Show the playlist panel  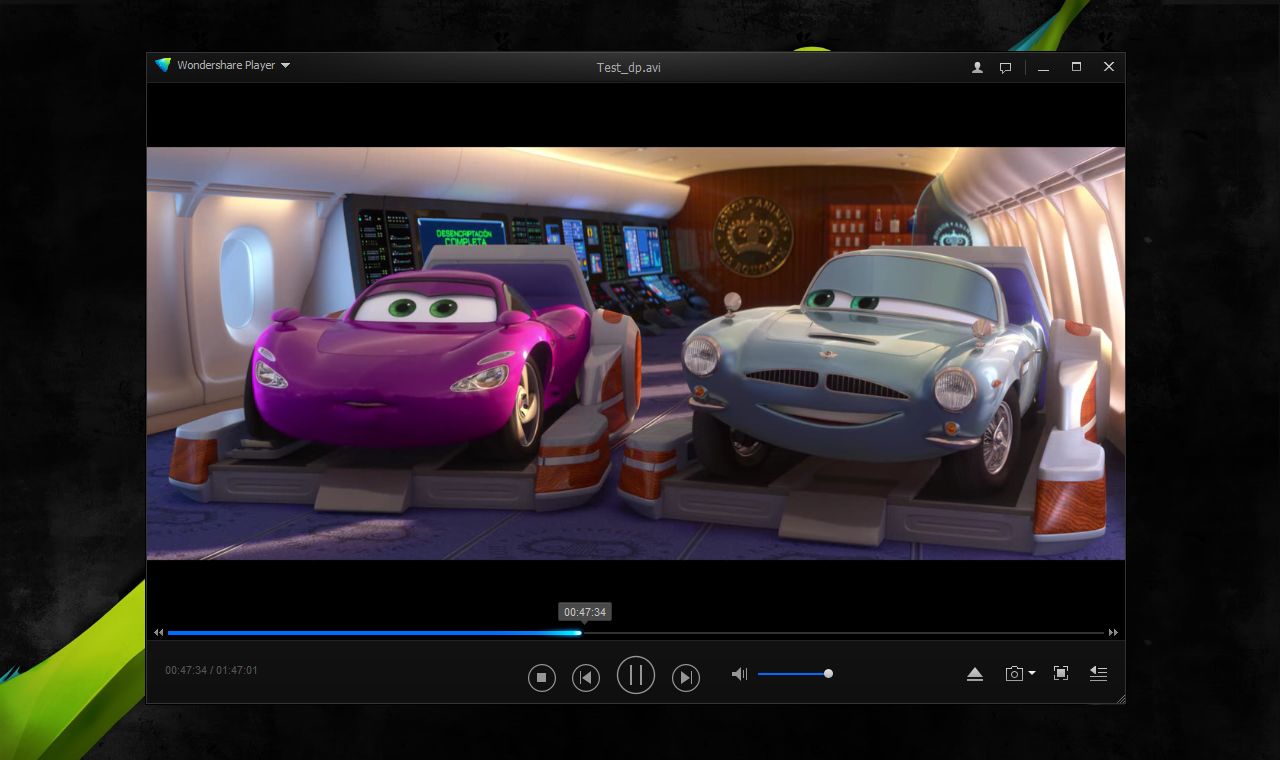tap(1098, 674)
